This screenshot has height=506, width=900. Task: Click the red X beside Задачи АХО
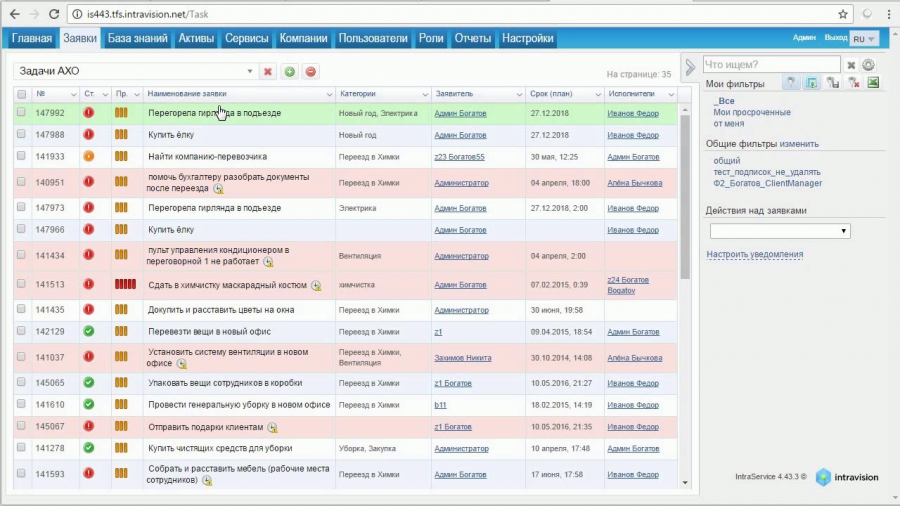267,72
